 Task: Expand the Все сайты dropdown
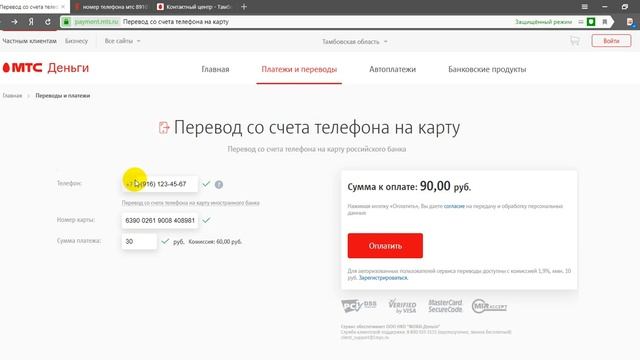pos(122,41)
